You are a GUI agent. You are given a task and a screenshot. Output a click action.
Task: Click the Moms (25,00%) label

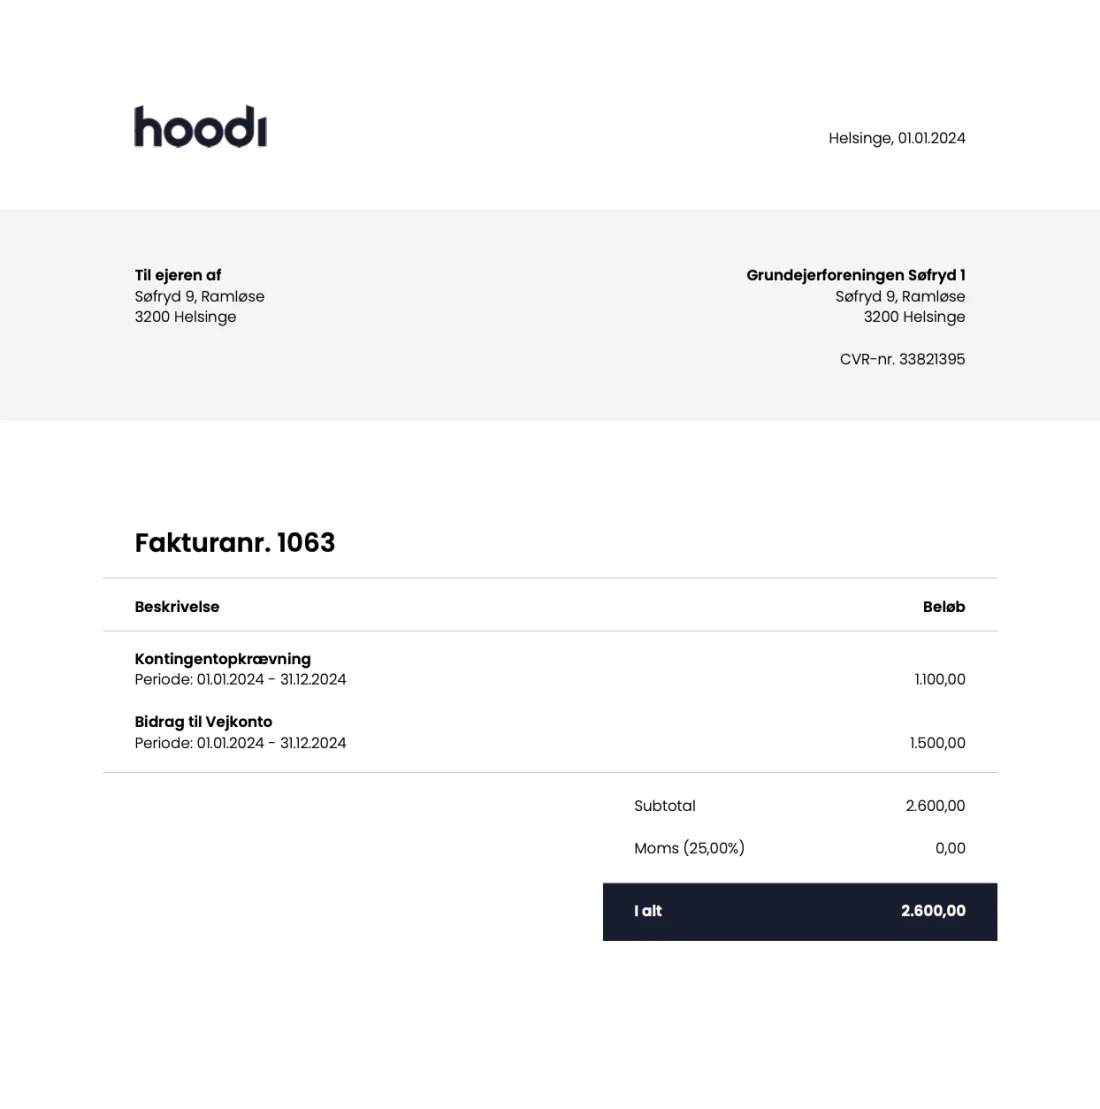point(689,848)
